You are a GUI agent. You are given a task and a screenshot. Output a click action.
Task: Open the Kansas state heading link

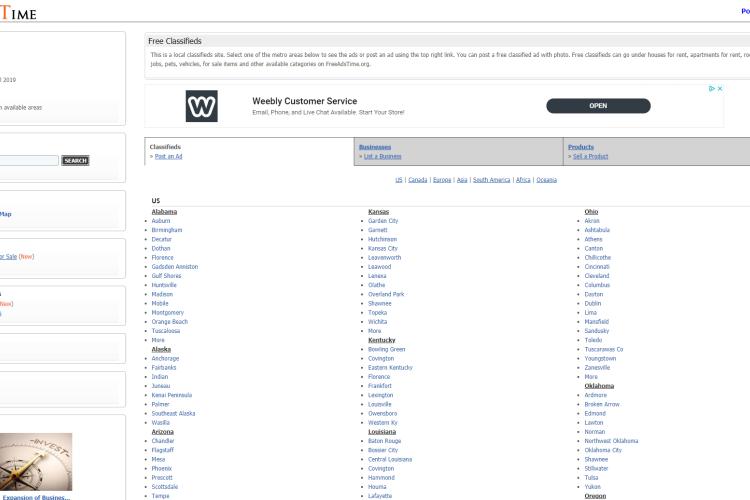click(x=378, y=211)
